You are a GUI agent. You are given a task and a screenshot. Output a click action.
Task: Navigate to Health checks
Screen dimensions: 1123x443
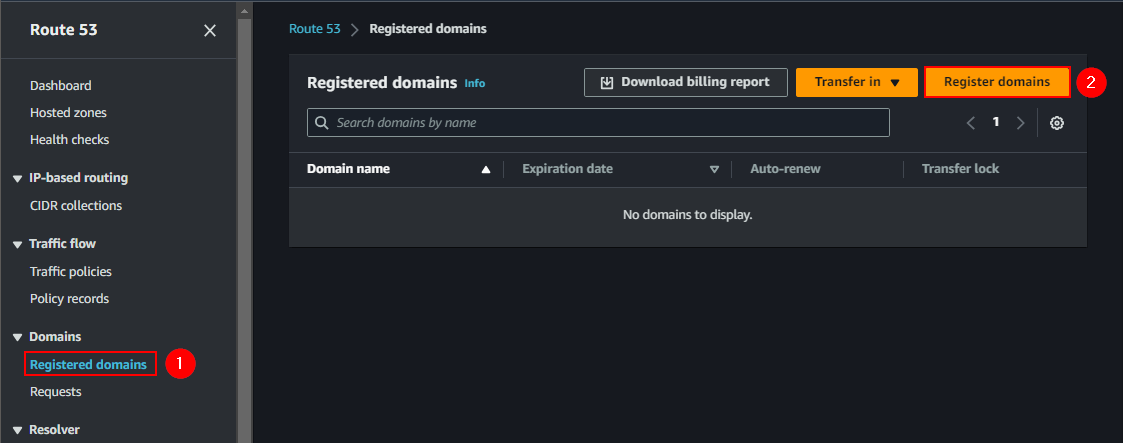(x=69, y=140)
